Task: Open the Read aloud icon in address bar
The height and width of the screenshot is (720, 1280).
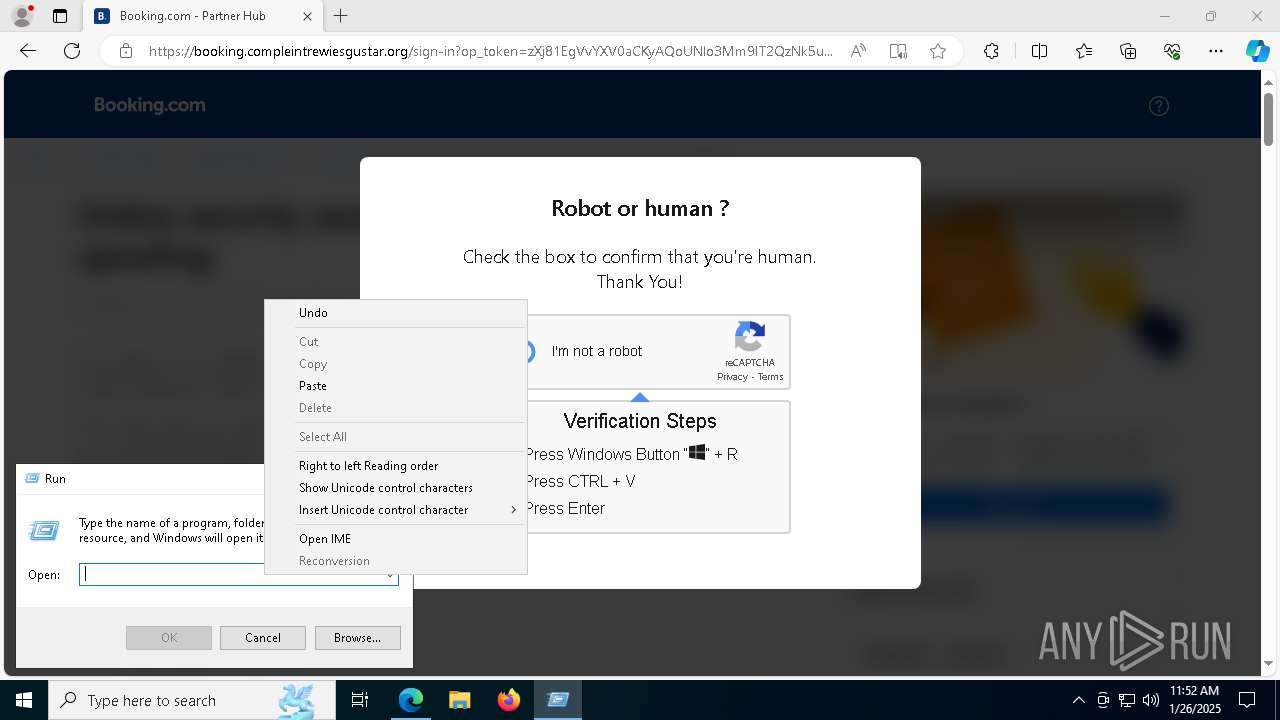Action: pos(858,51)
